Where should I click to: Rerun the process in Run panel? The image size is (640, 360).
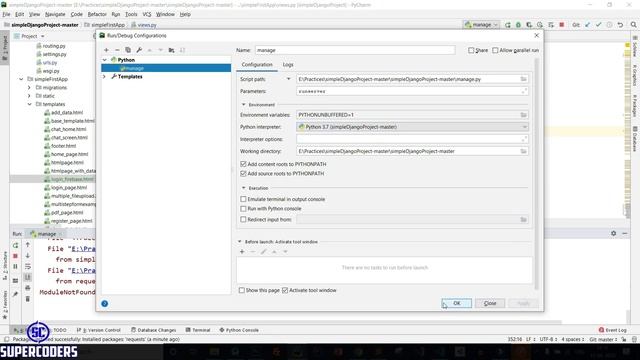tap(16, 245)
